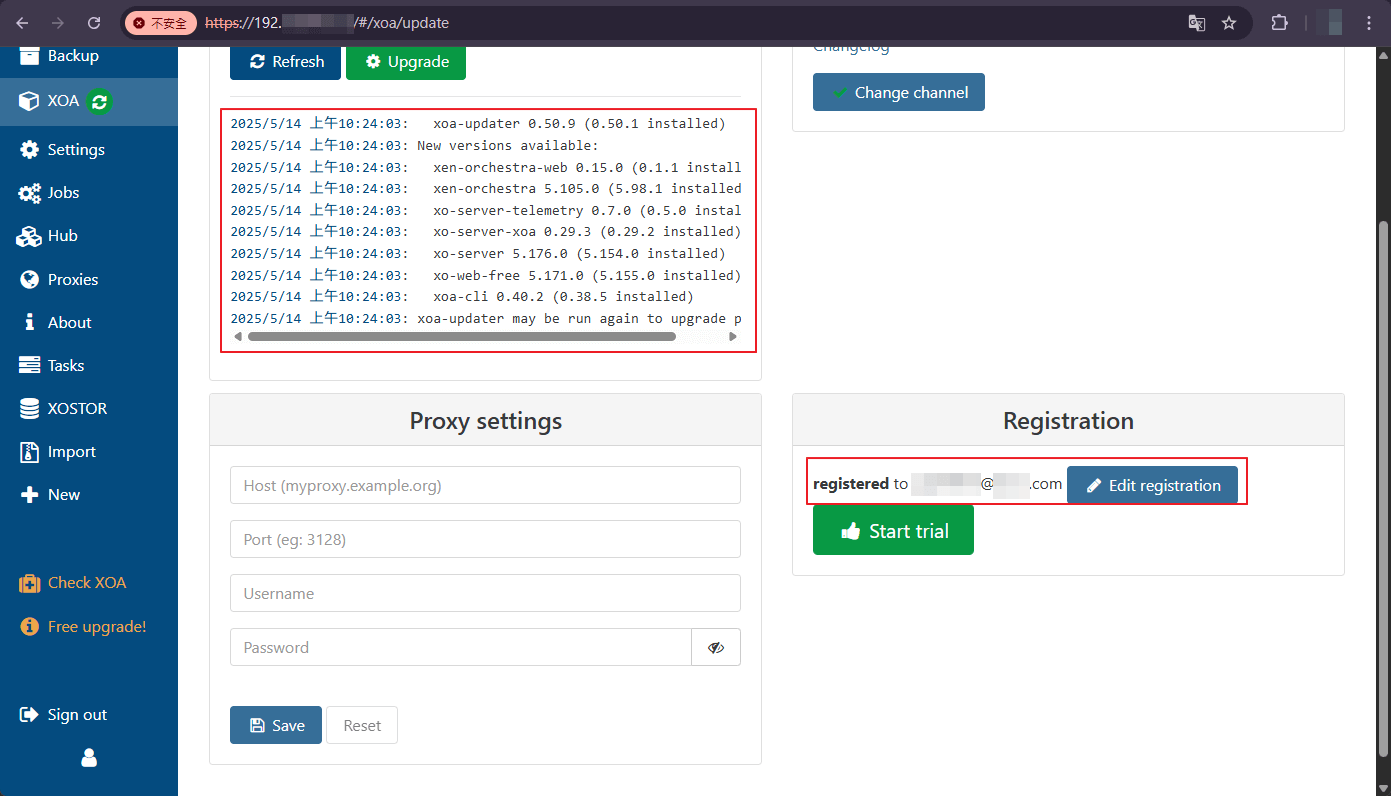Click the log scrollbar right arrow
Image resolution: width=1391 pixels, height=796 pixels.
[x=733, y=337]
